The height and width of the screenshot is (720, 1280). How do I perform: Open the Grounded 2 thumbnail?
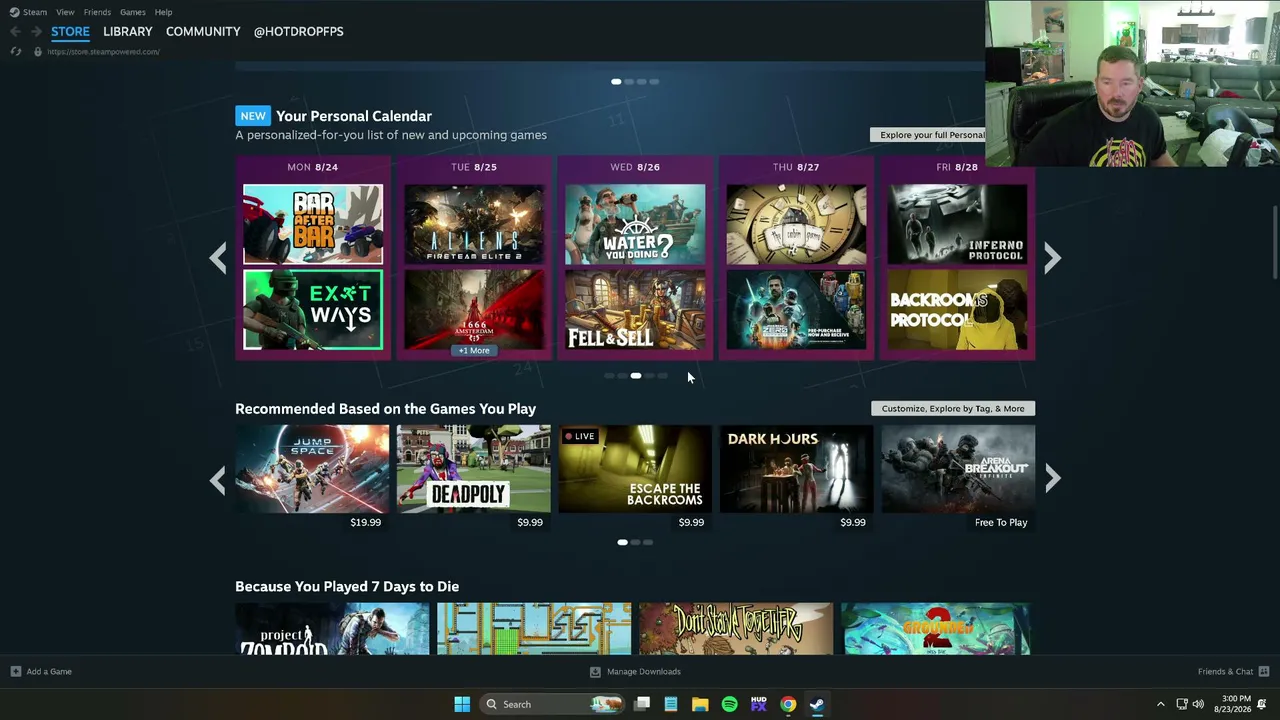pyautogui.click(x=937, y=629)
